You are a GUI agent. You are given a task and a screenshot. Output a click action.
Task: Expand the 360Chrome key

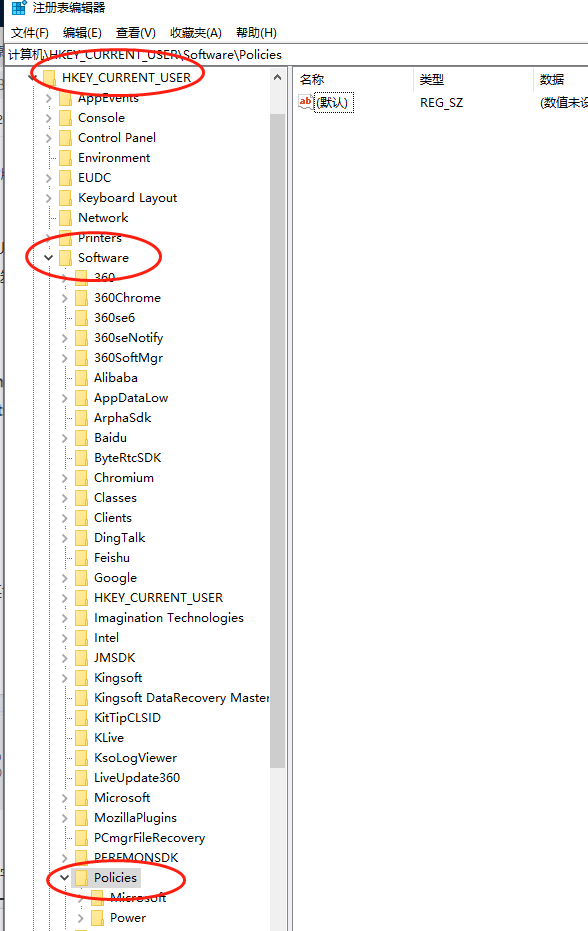(x=64, y=298)
